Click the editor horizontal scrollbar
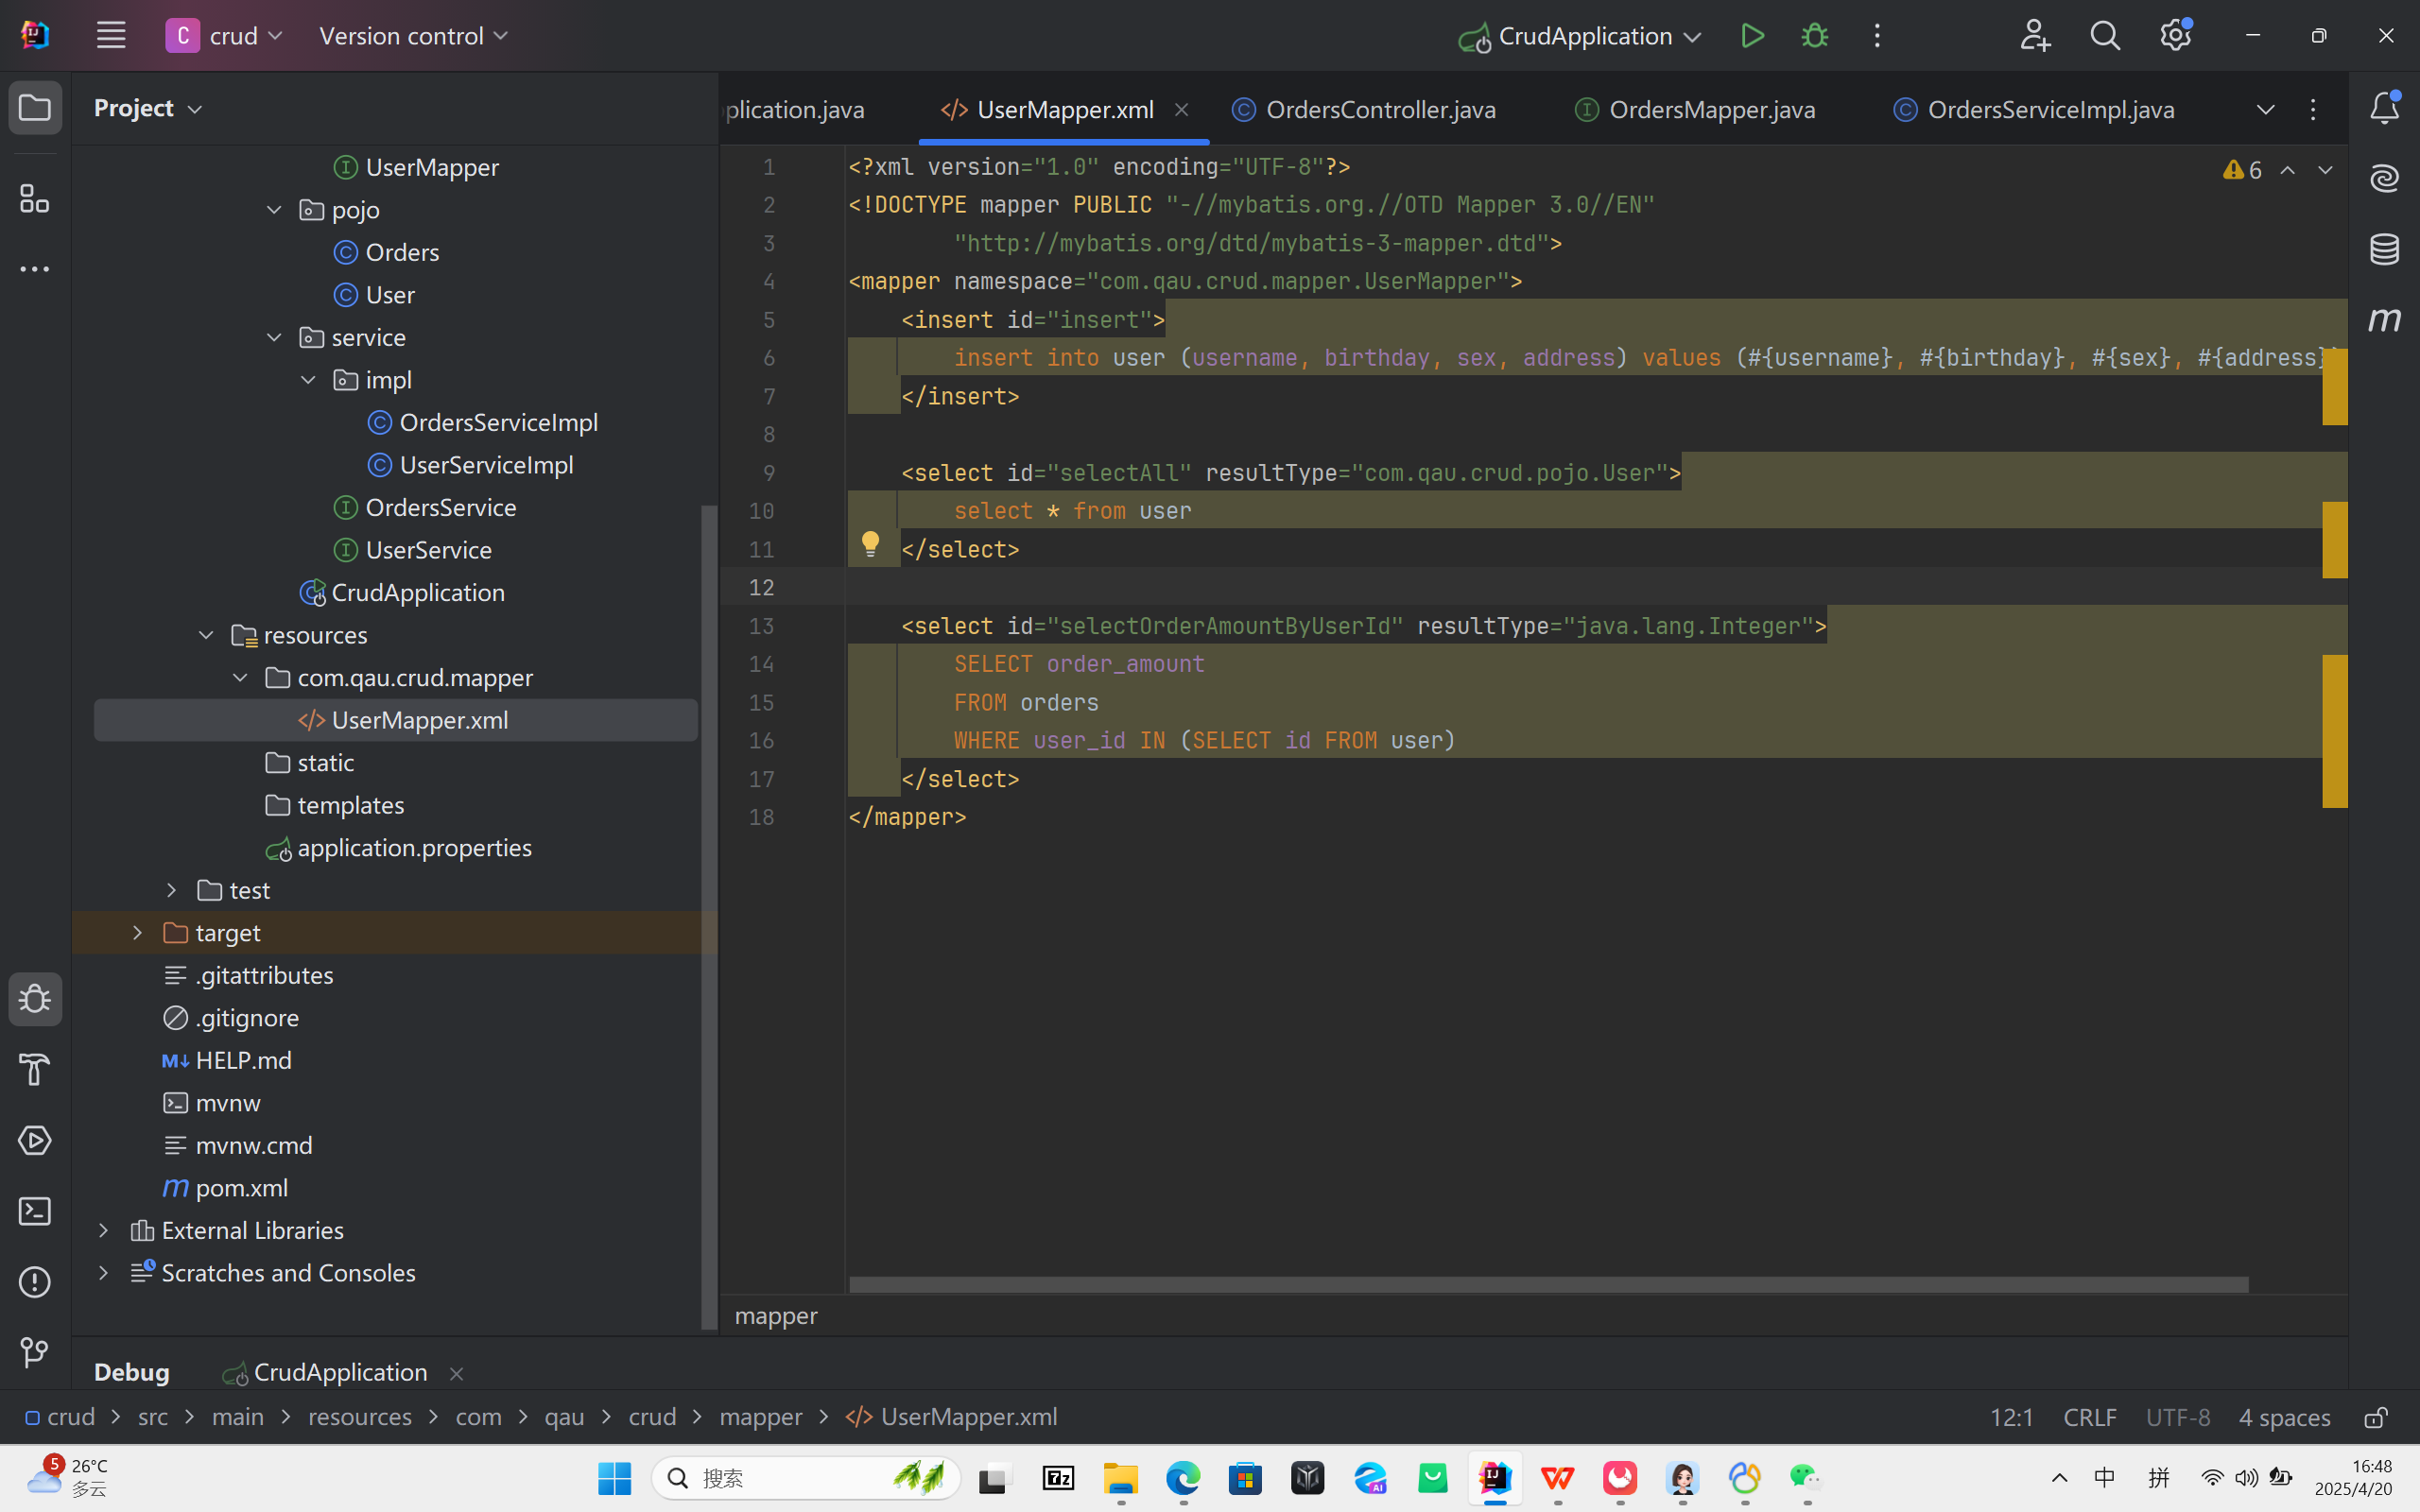2420x1512 pixels. pos(1548,1284)
